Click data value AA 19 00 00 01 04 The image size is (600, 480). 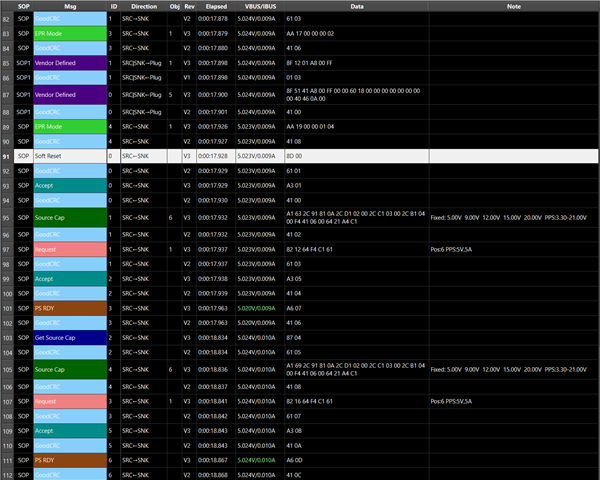point(310,127)
